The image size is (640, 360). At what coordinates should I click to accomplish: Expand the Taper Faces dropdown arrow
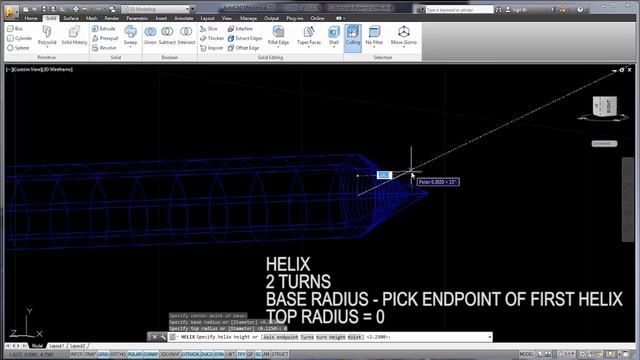click(x=309, y=47)
